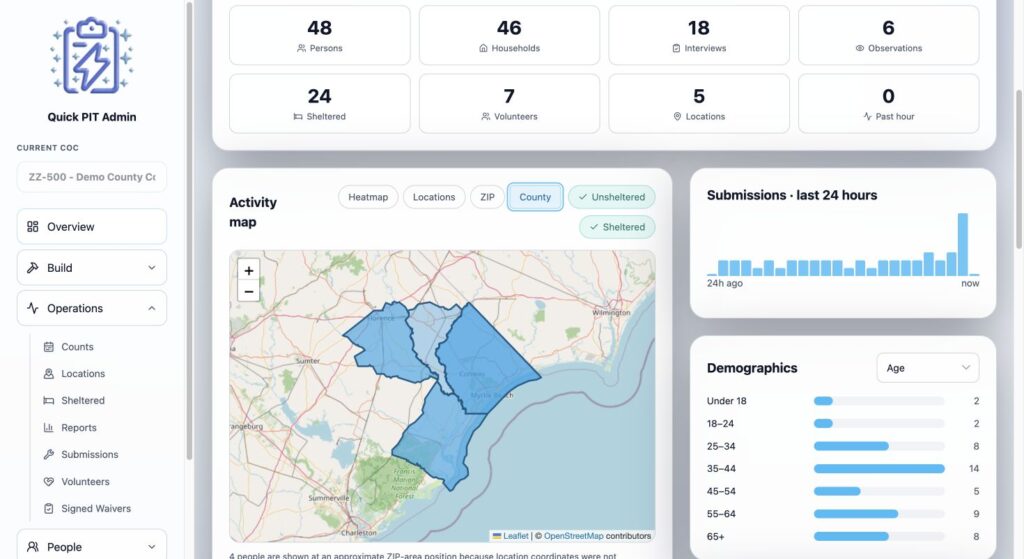Click the 55–64 age progress bar

click(x=879, y=514)
